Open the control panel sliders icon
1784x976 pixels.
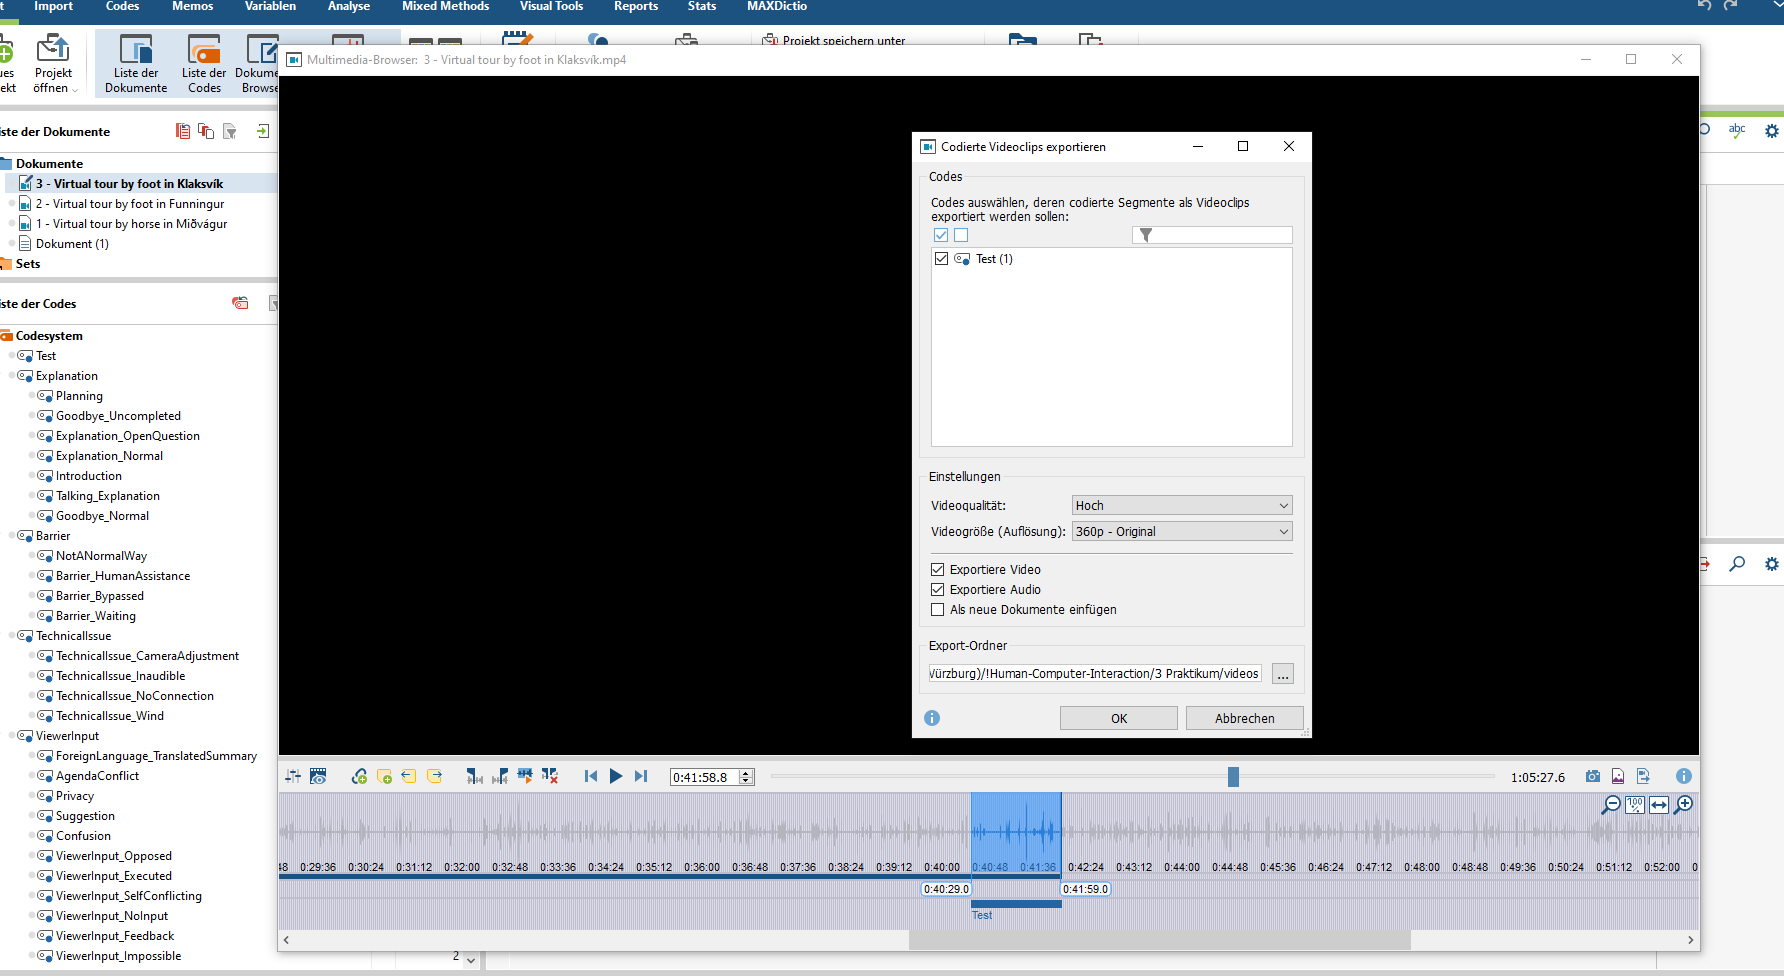293,776
